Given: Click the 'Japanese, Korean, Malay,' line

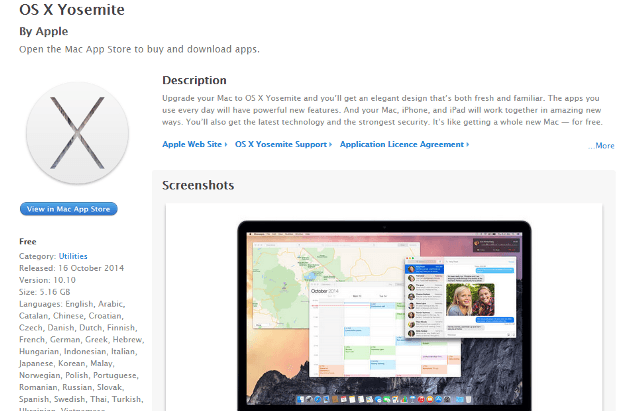Looking at the screenshot, I should 66,363.
